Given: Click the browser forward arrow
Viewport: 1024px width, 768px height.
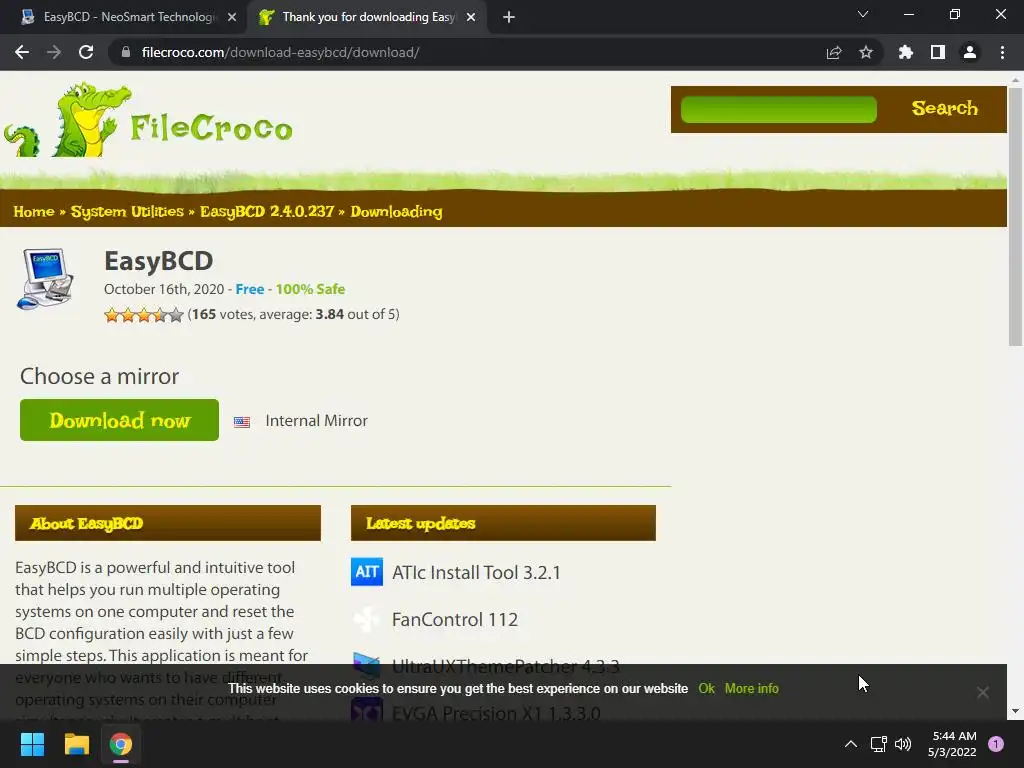Looking at the screenshot, I should tap(54, 52).
